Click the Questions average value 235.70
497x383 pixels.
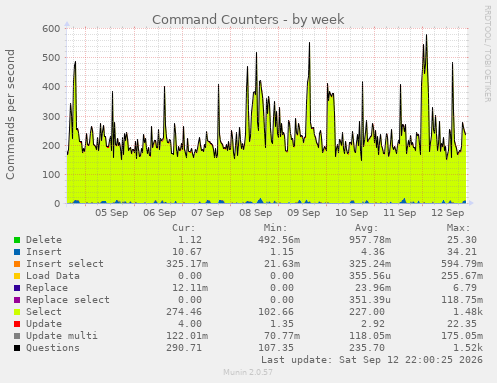(x=367, y=348)
